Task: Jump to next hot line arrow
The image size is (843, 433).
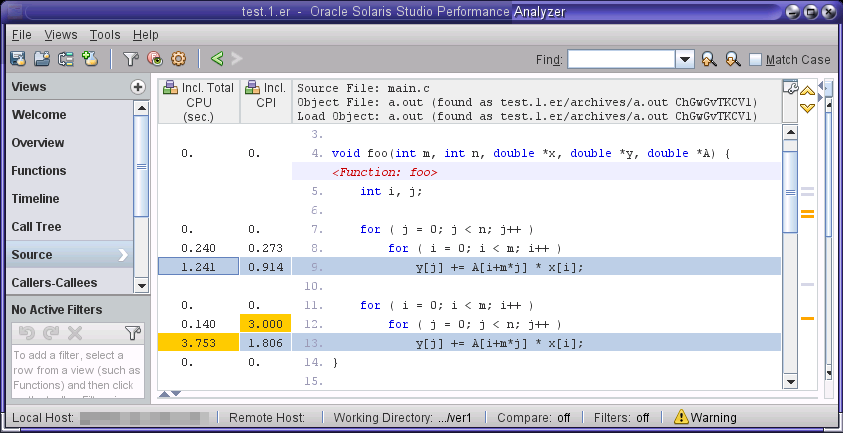Action: [807, 108]
